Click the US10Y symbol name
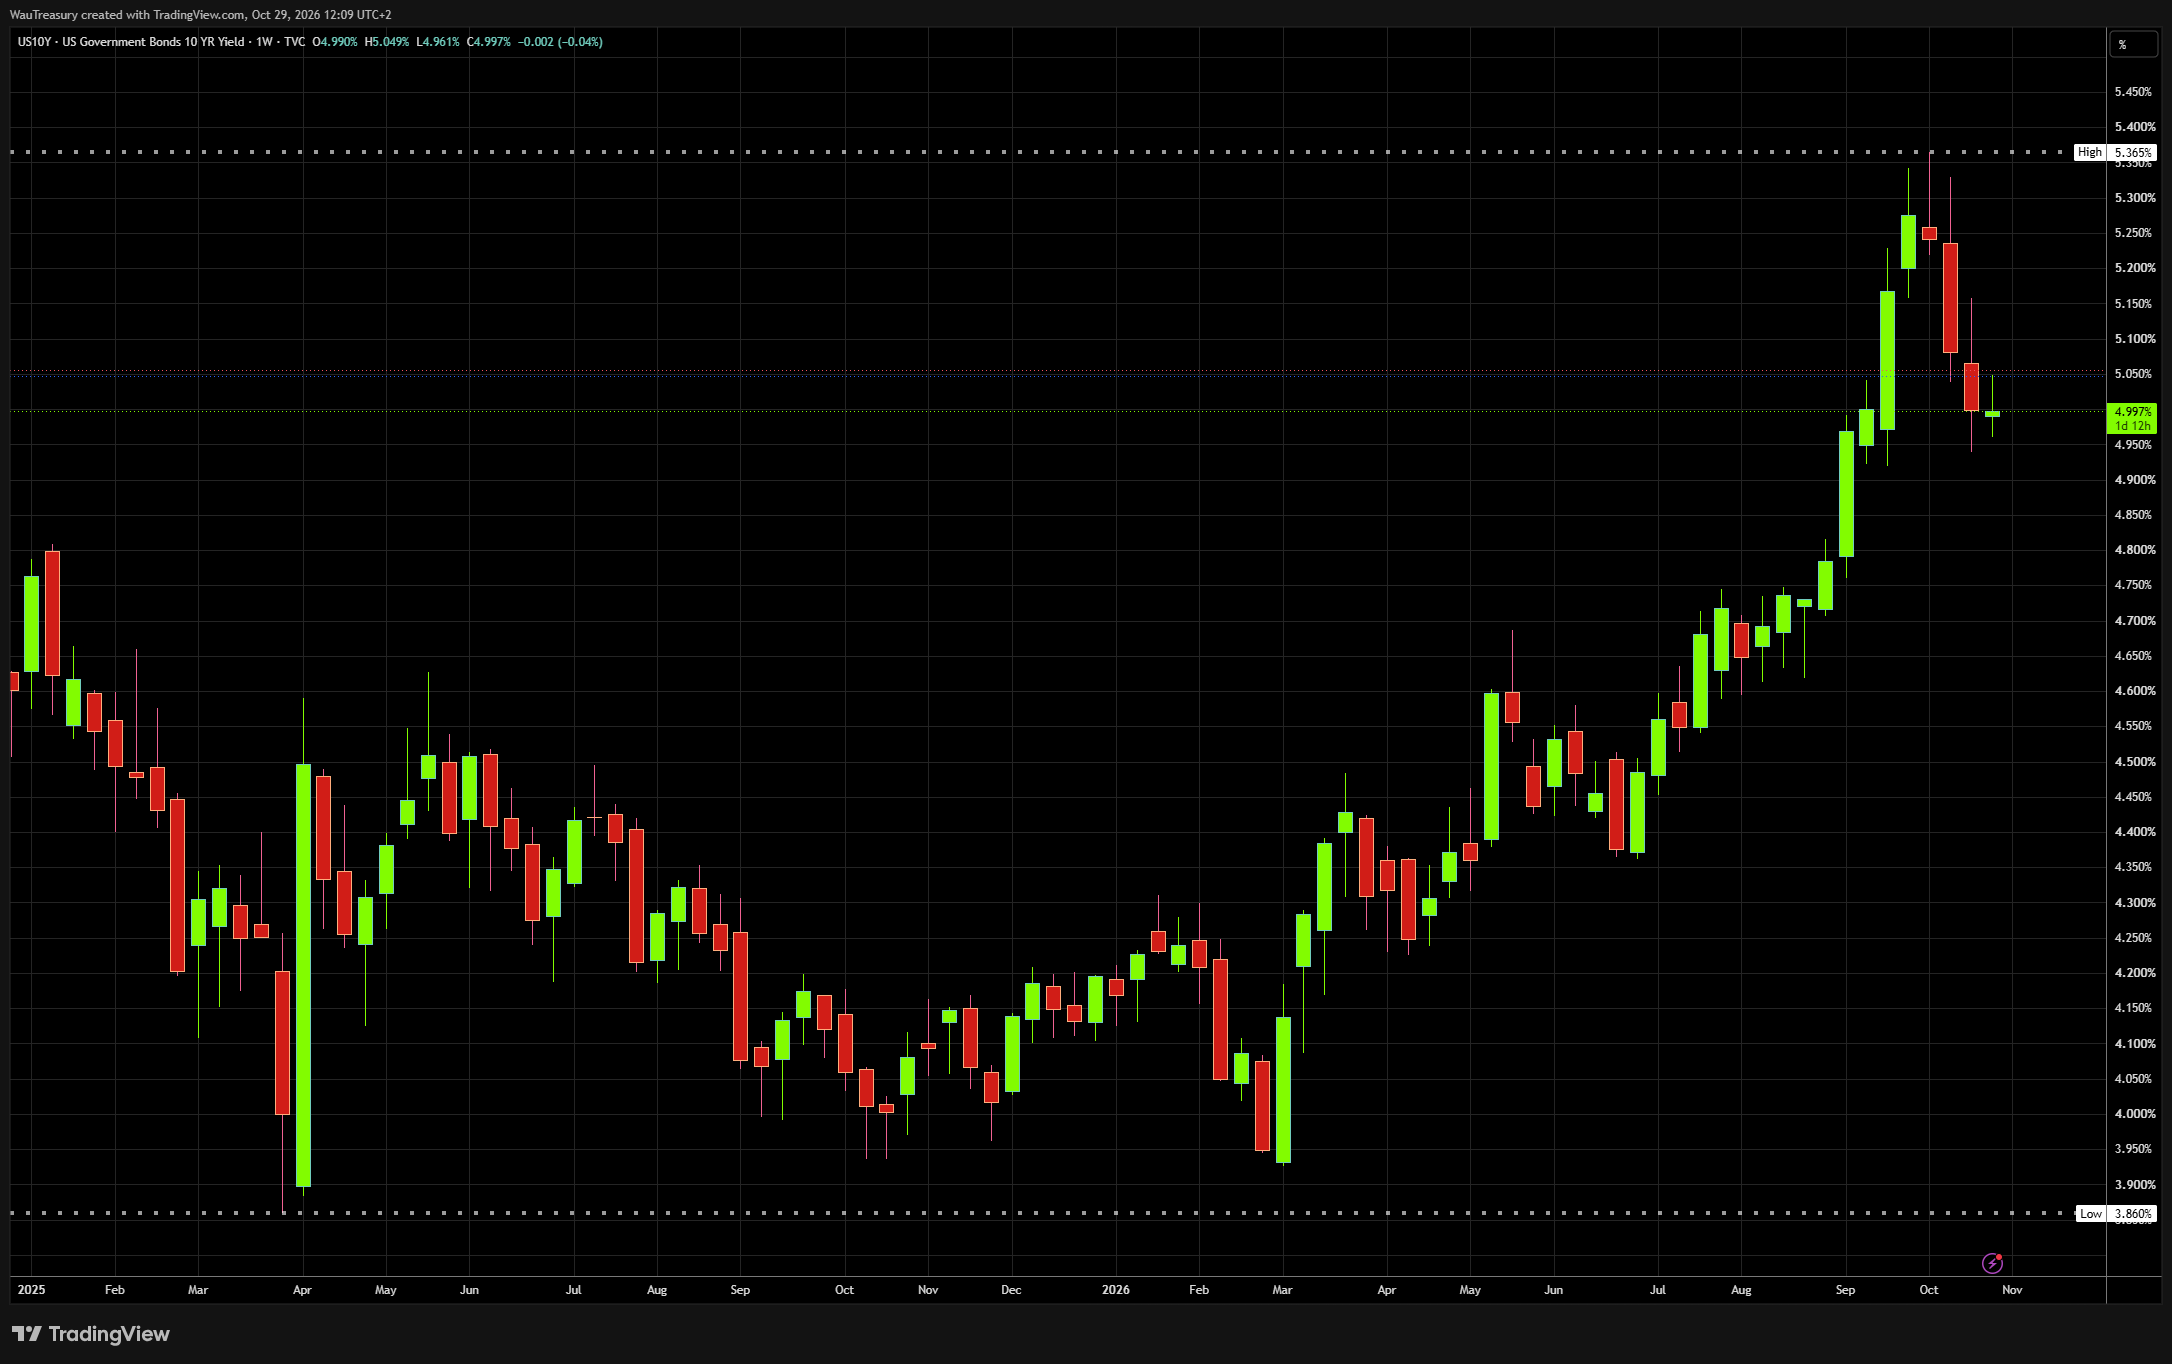The width and height of the screenshot is (2172, 1364). (x=34, y=42)
